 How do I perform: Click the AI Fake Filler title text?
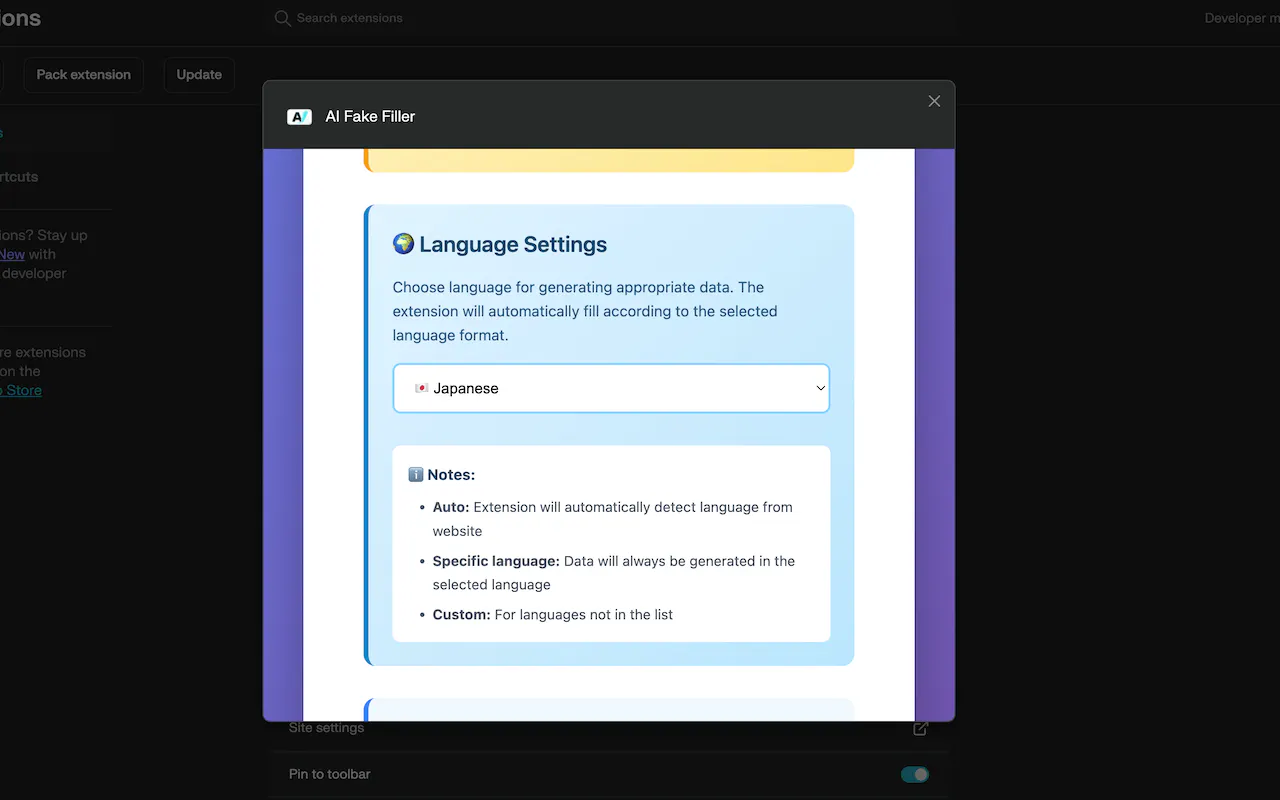pyautogui.click(x=370, y=116)
